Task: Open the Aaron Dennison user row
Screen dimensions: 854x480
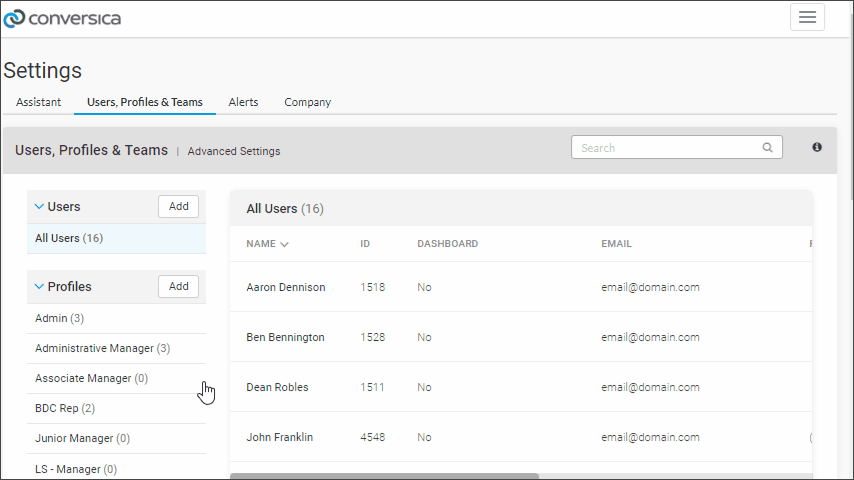Action: (521, 287)
